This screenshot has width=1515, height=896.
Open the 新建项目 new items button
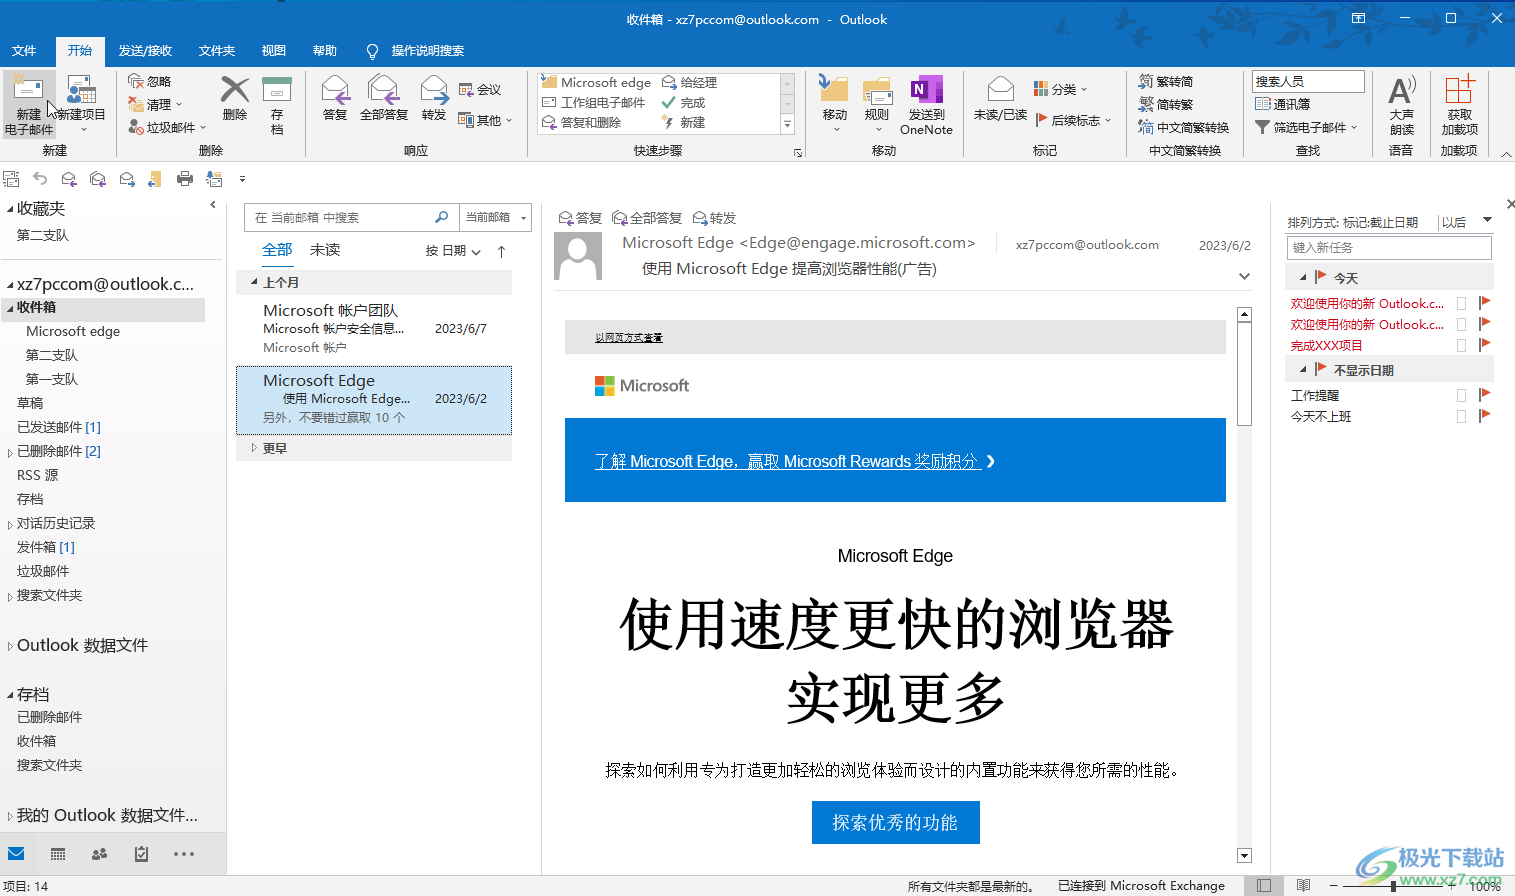tap(81, 105)
